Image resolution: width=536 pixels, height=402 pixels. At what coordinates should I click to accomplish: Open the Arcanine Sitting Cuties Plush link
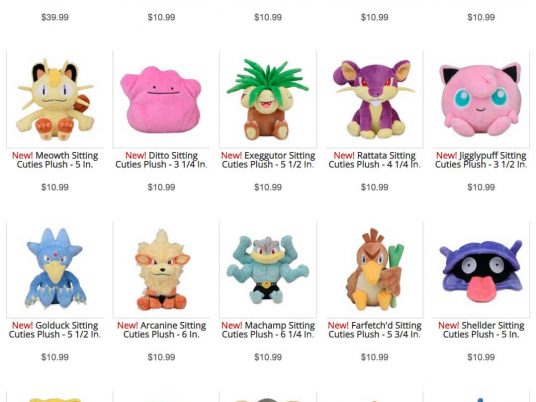point(161,330)
